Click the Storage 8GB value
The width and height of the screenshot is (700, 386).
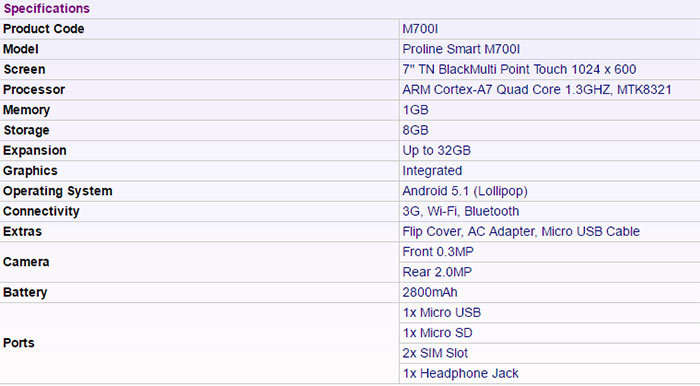(416, 130)
